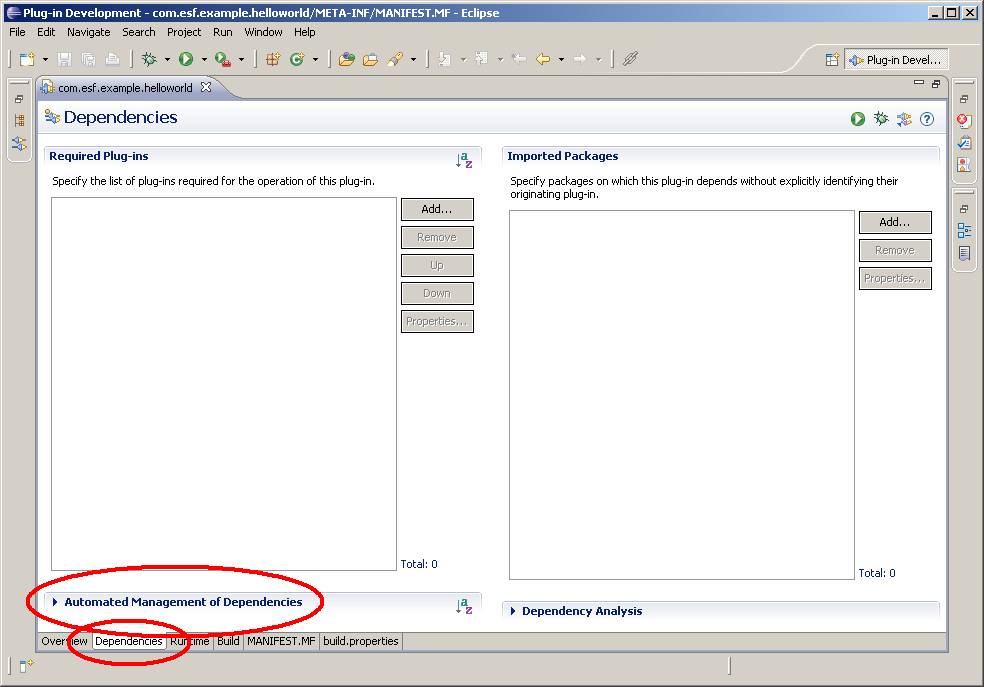
Task: Toggle alphabetical sort for Automated Management section
Action: (x=464, y=606)
